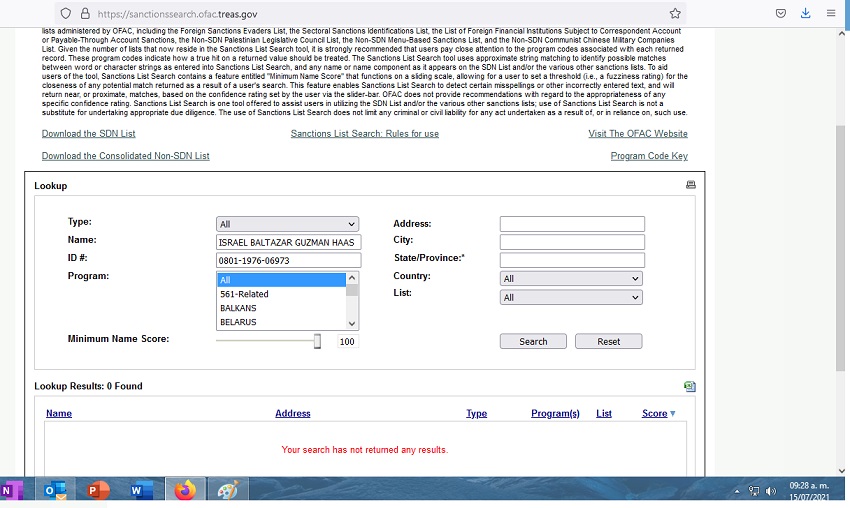850x508 pixels.
Task: Click the Minimum Name Score slider handle
Action: [317, 341]
